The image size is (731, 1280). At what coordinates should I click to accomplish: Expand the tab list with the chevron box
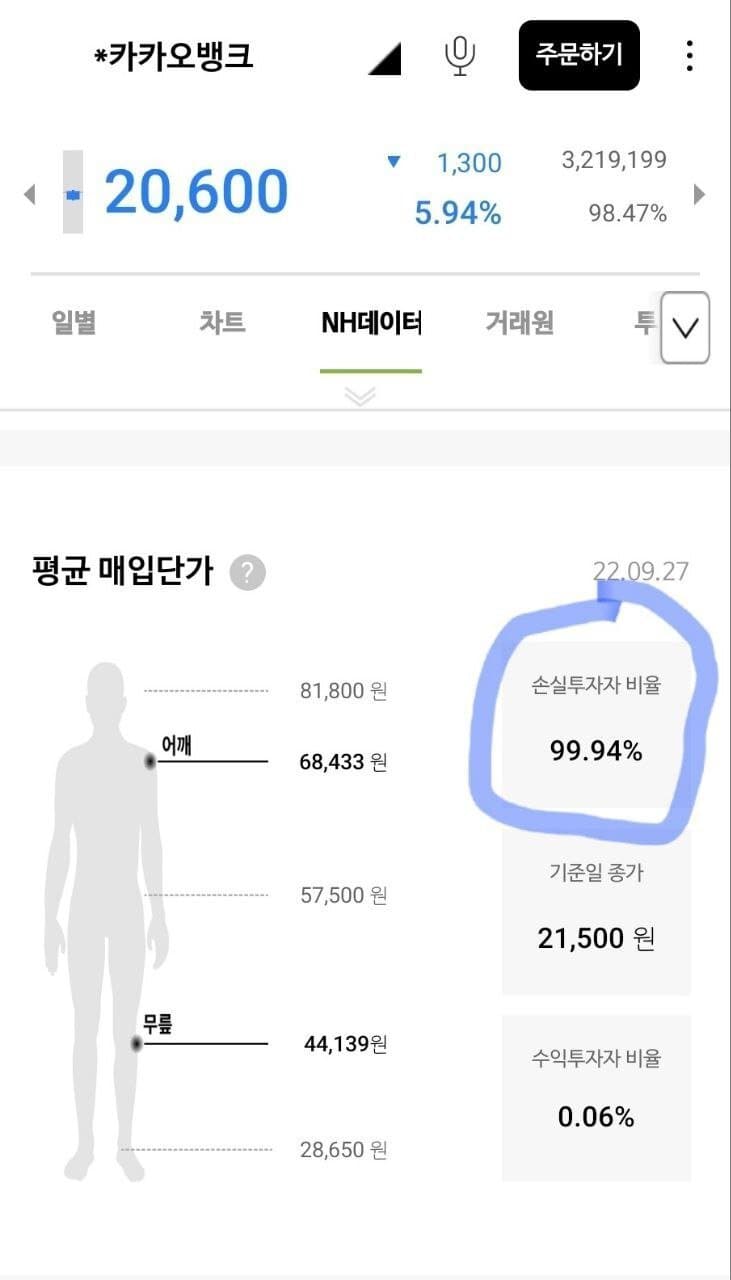coord(685,328)
